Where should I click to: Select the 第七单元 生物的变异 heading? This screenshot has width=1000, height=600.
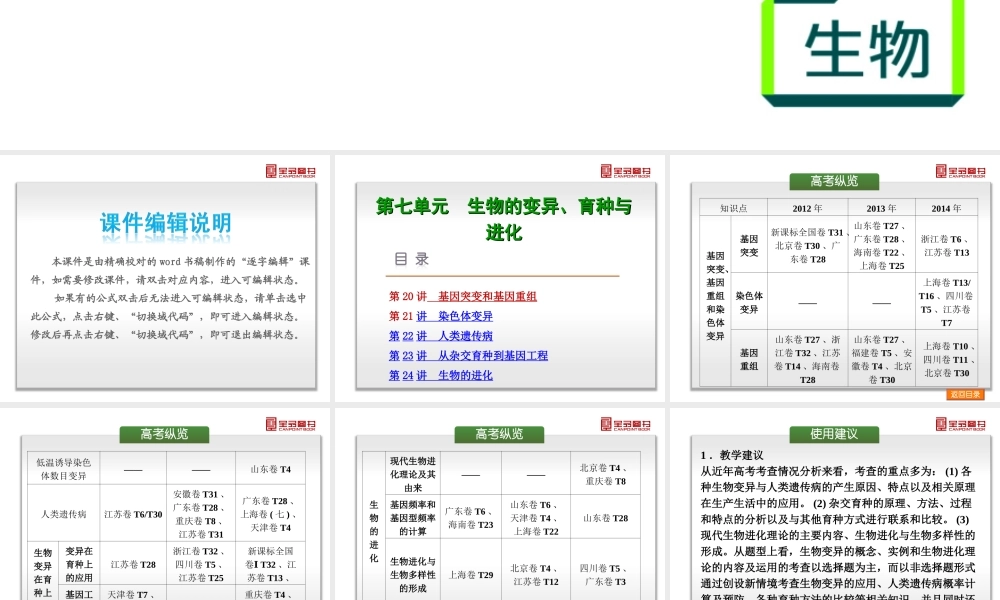click(504, 219)
